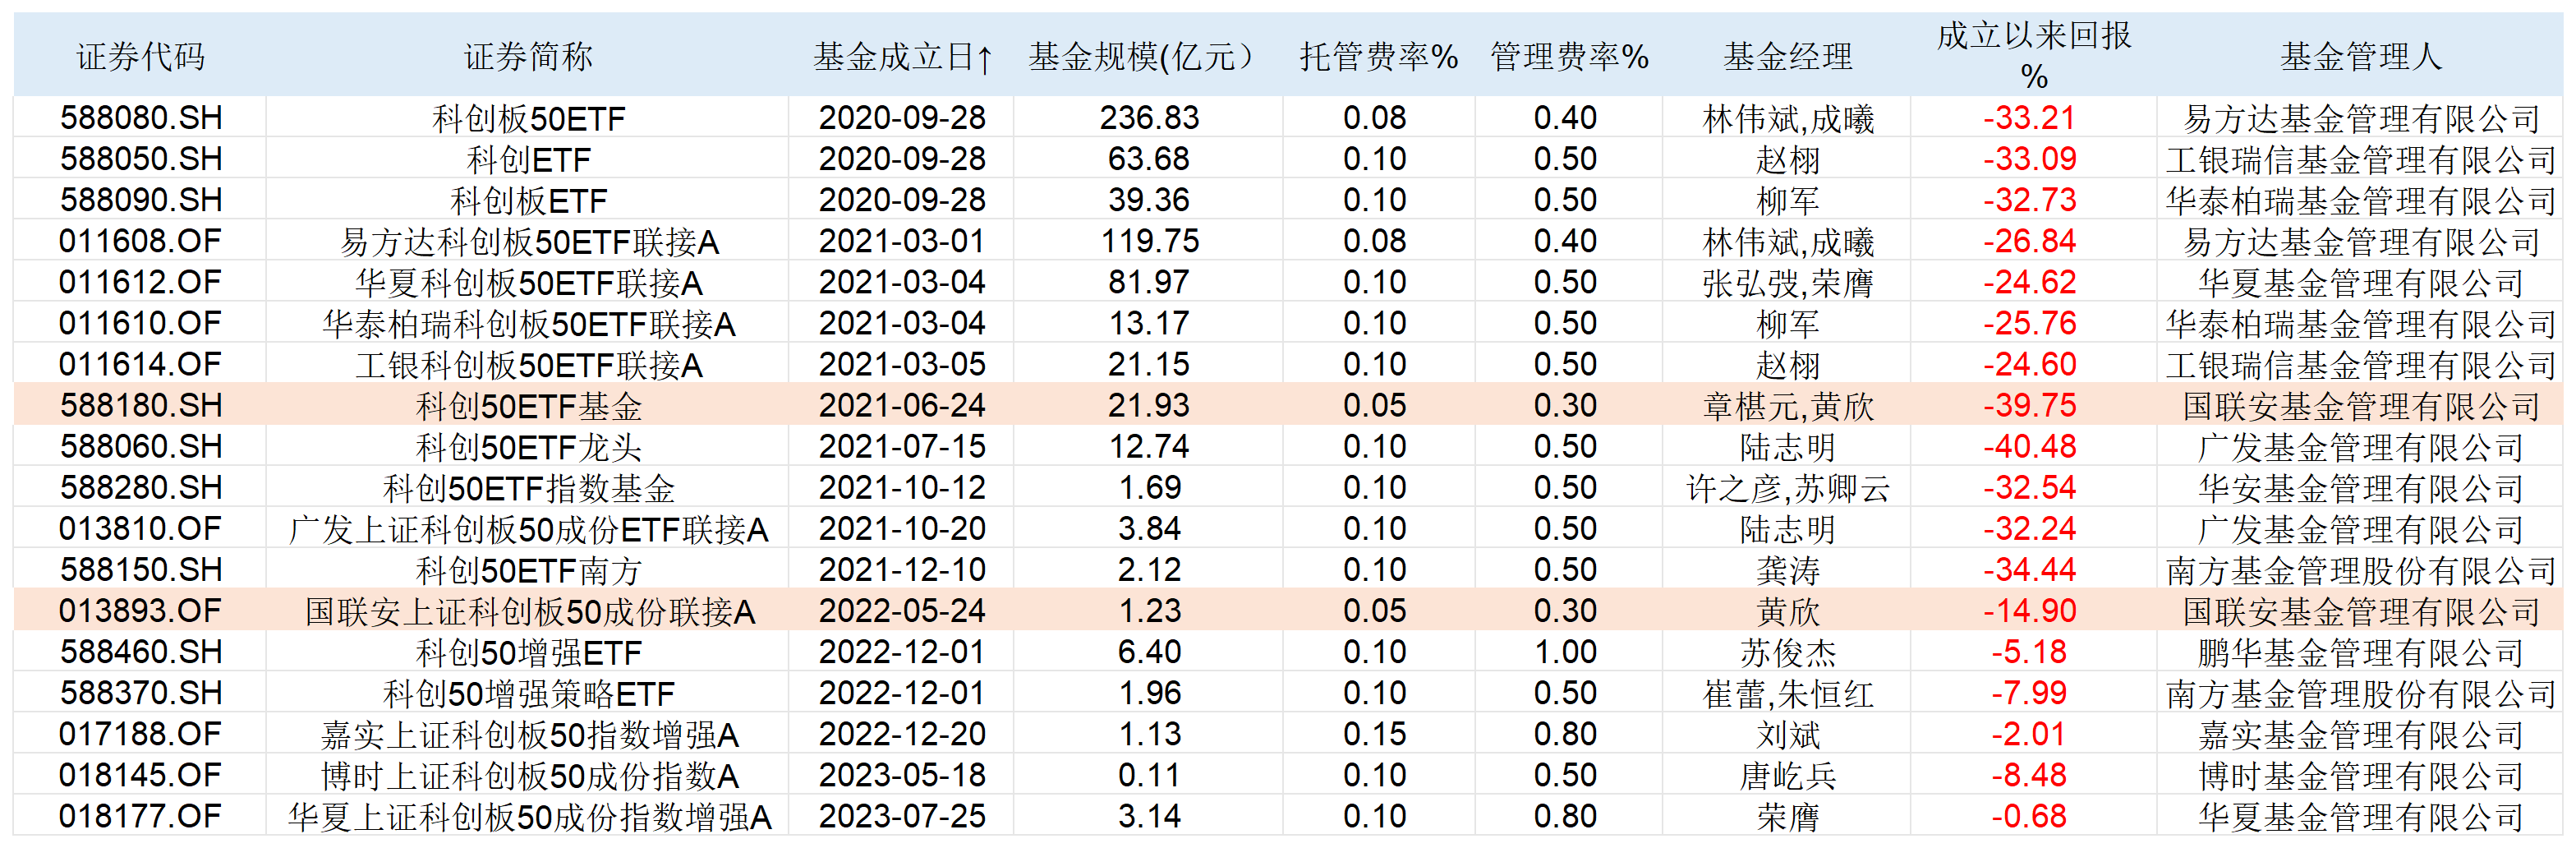Click the ascending sort arrow on 基金成立日

click(985, 58)
